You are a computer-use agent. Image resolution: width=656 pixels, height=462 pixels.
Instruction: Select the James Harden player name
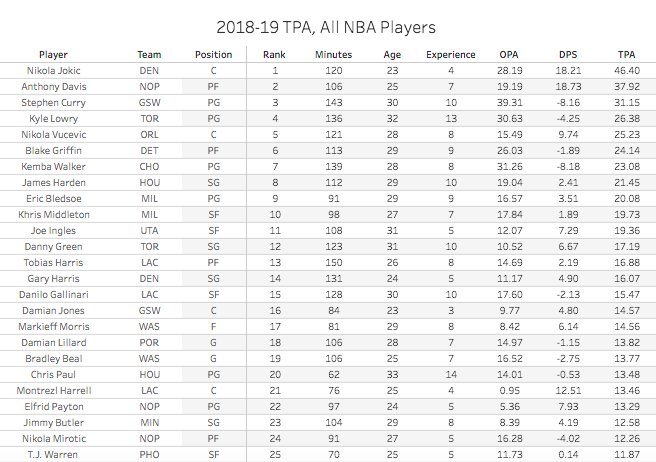point(53,182)
